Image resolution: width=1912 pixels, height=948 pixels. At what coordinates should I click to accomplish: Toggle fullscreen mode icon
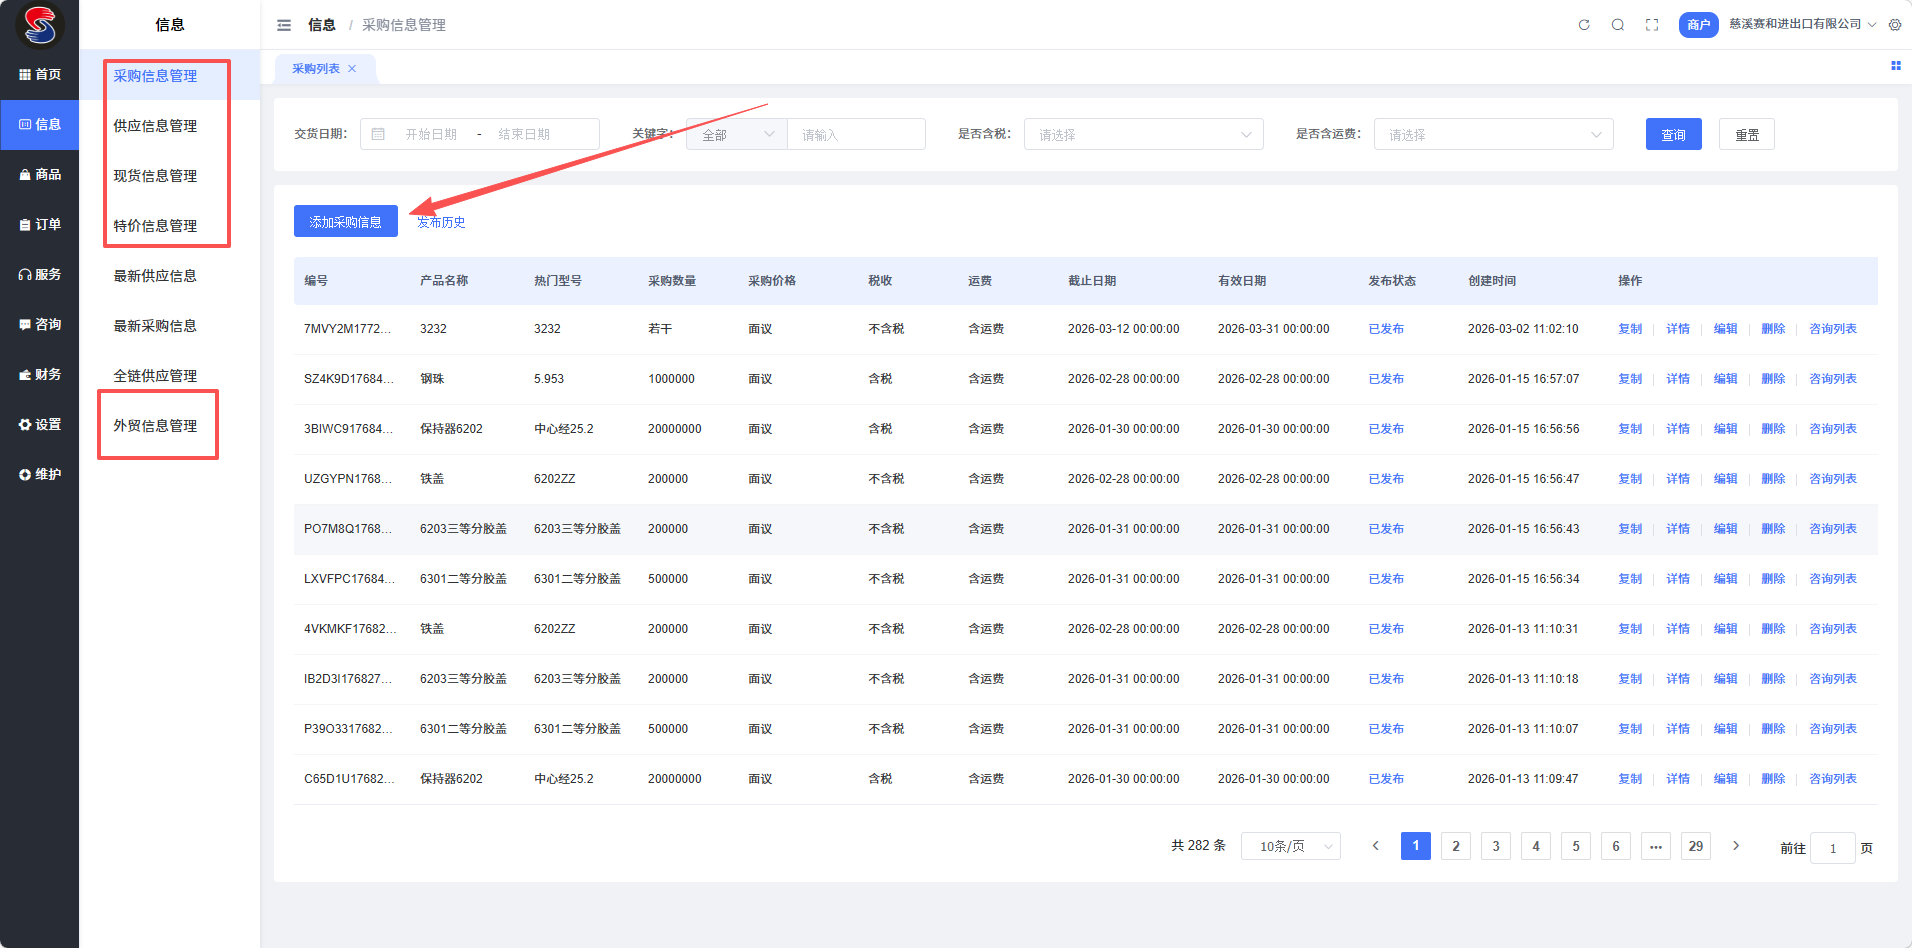[1652, 25]
